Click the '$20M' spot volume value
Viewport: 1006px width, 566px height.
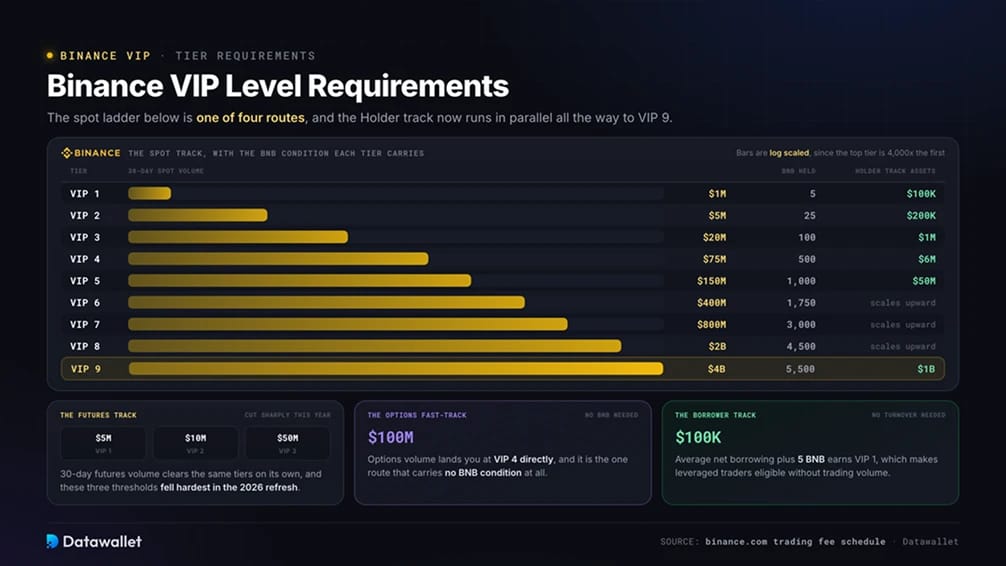coord(715,237)
